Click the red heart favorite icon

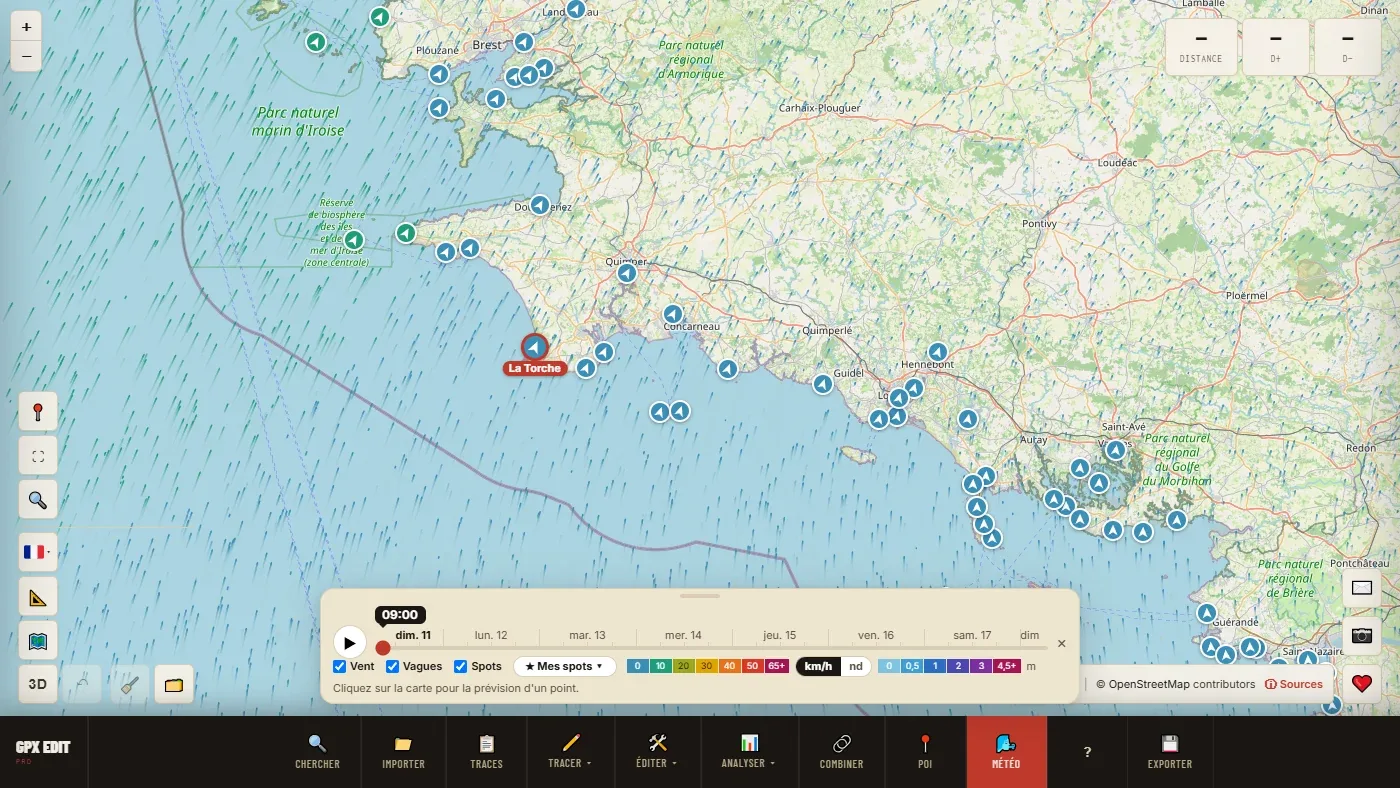[1361, 684]
